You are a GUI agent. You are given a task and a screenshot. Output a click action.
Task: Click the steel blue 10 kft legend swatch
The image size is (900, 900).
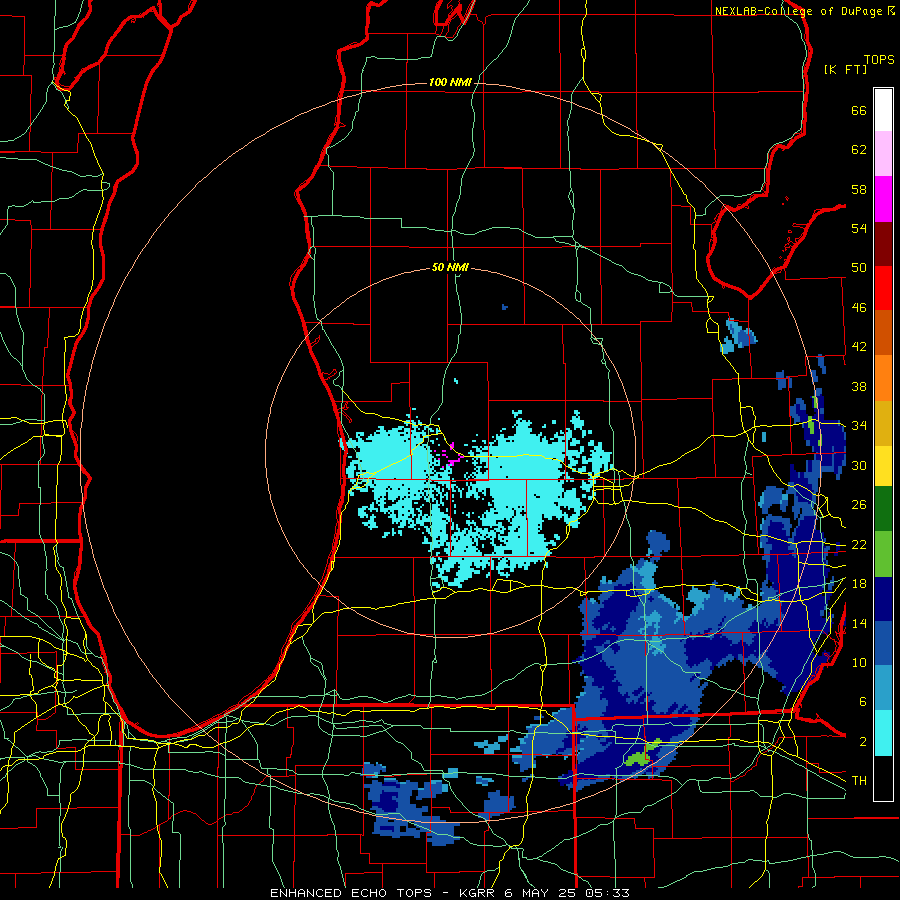(x=883, y=688)
